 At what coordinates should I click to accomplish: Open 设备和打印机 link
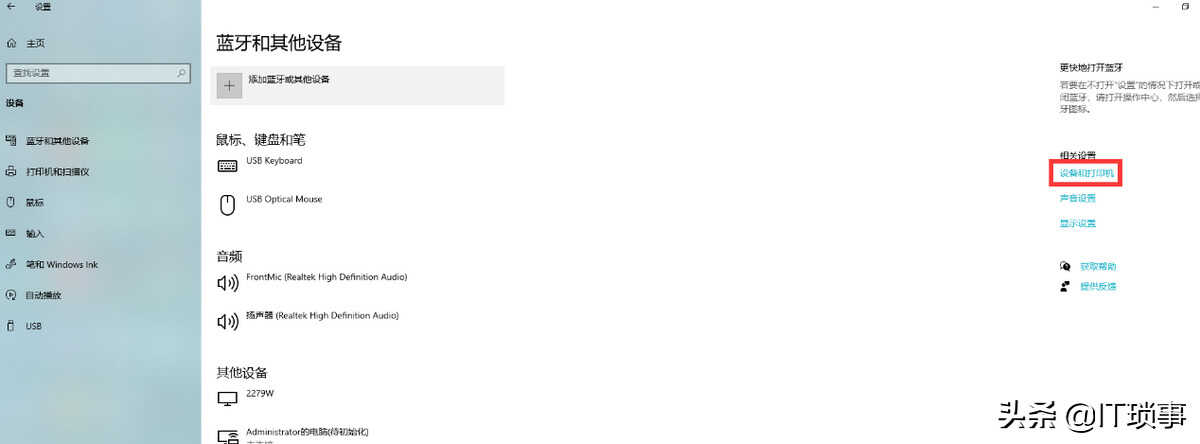1086,173
